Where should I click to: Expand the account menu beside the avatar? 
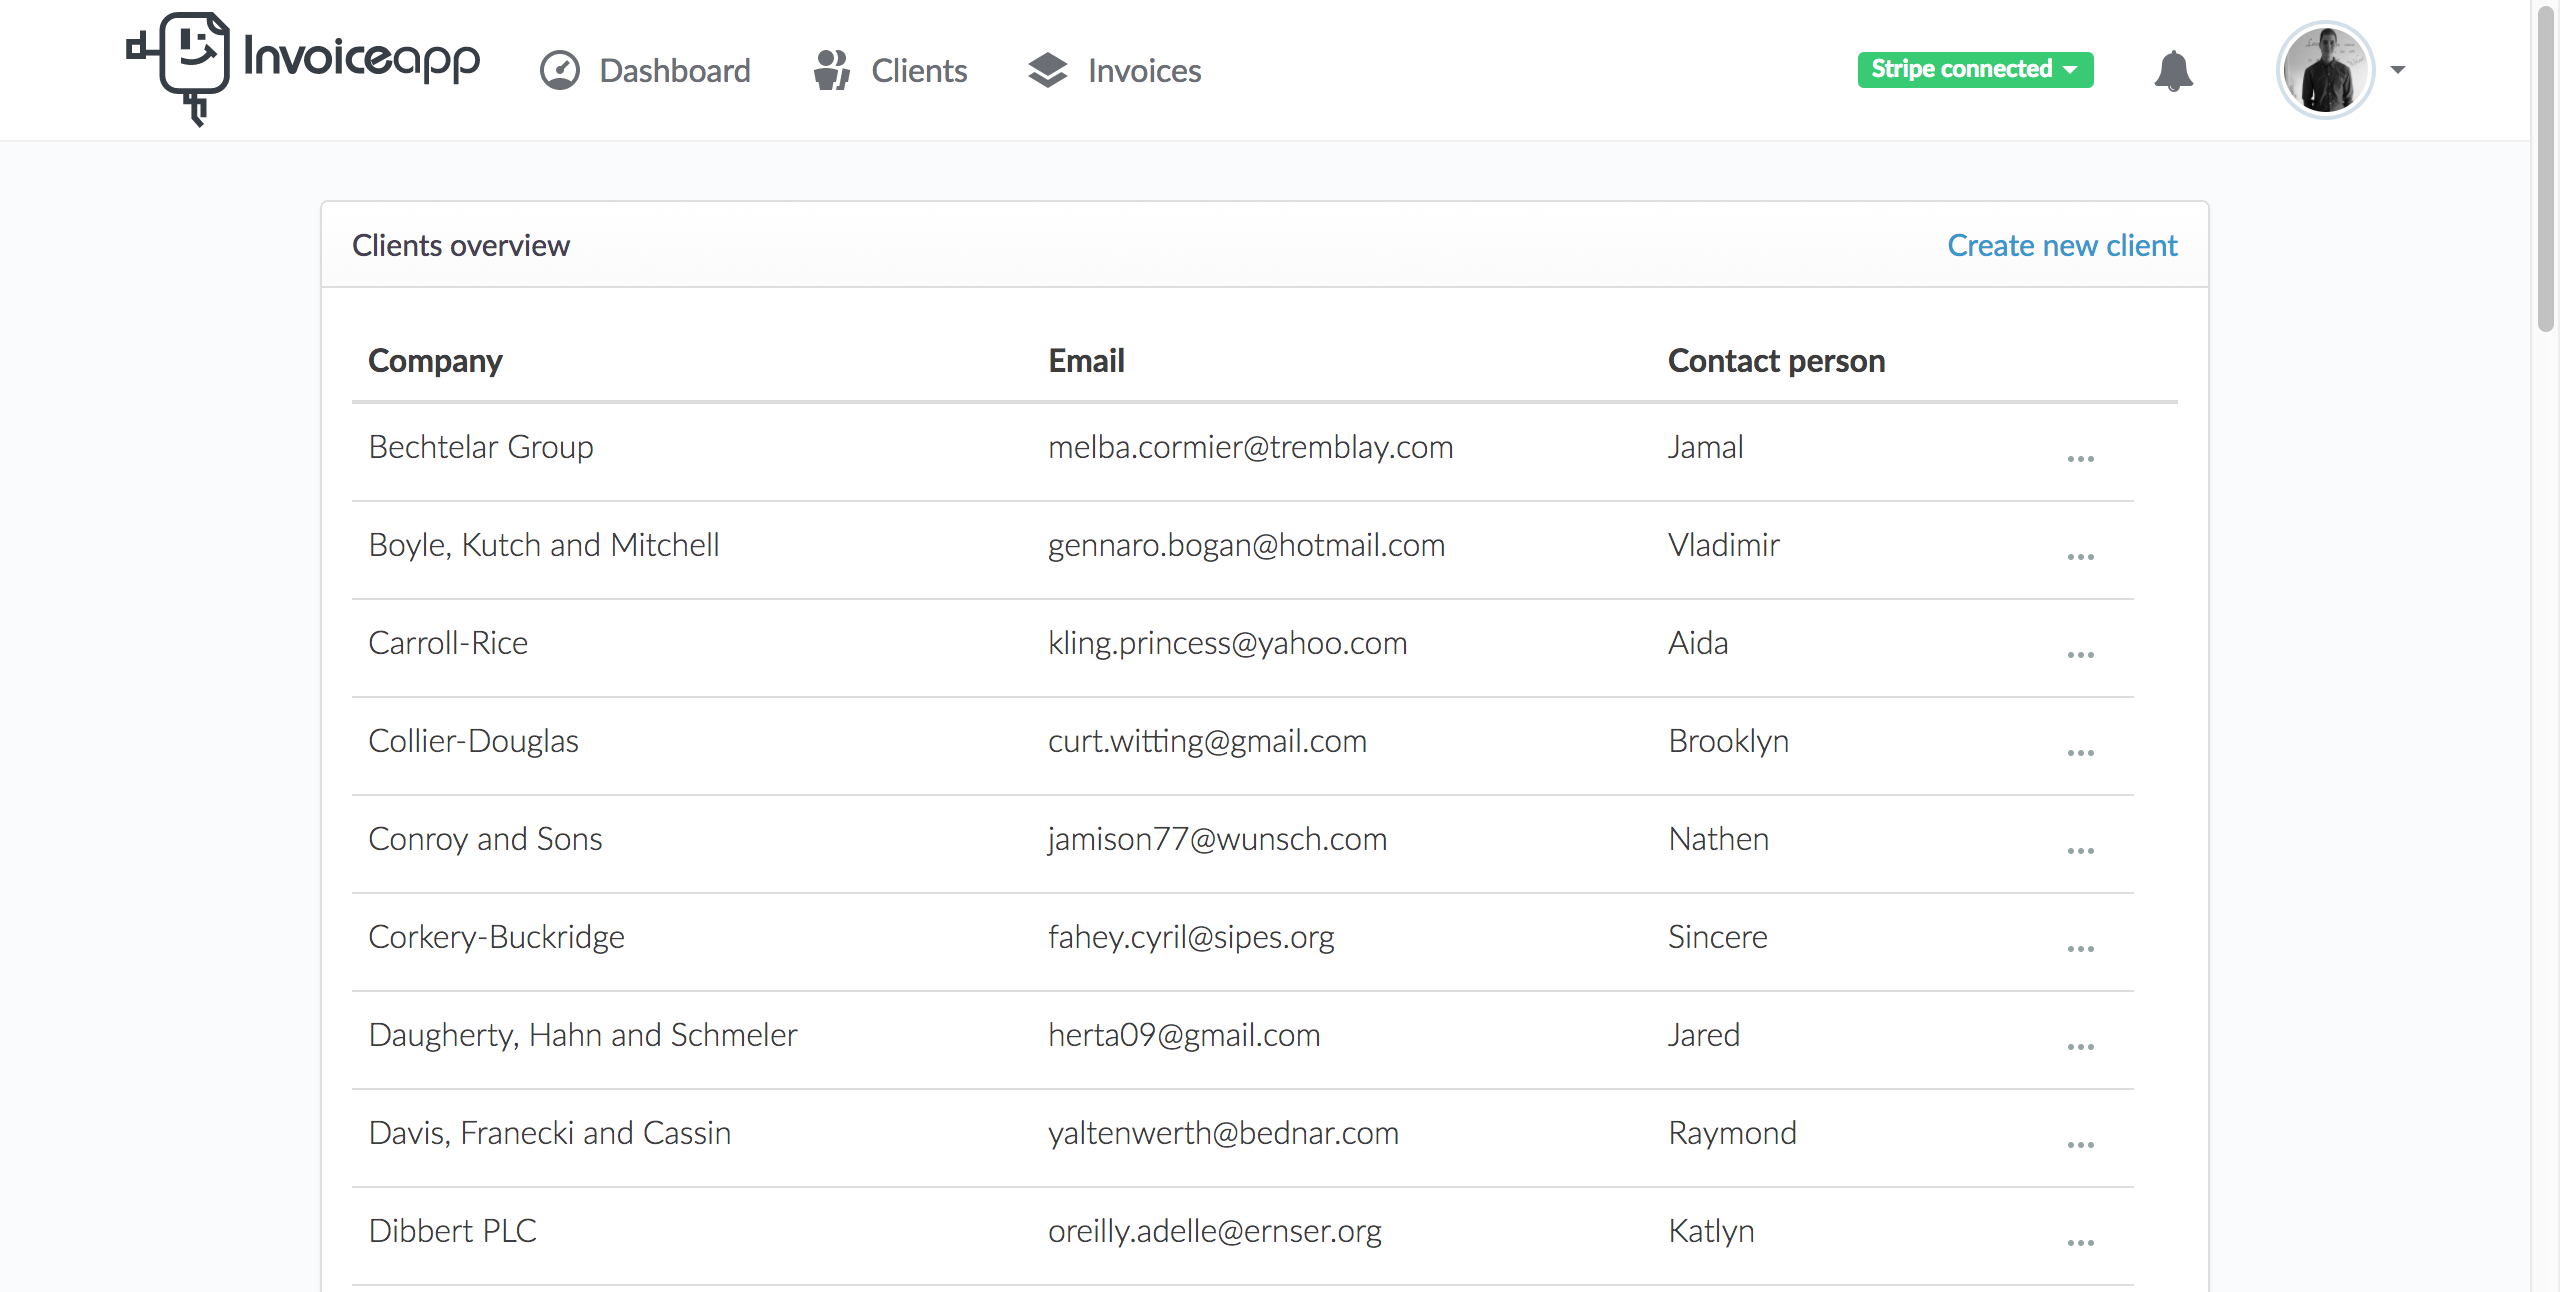point(2397,70)
